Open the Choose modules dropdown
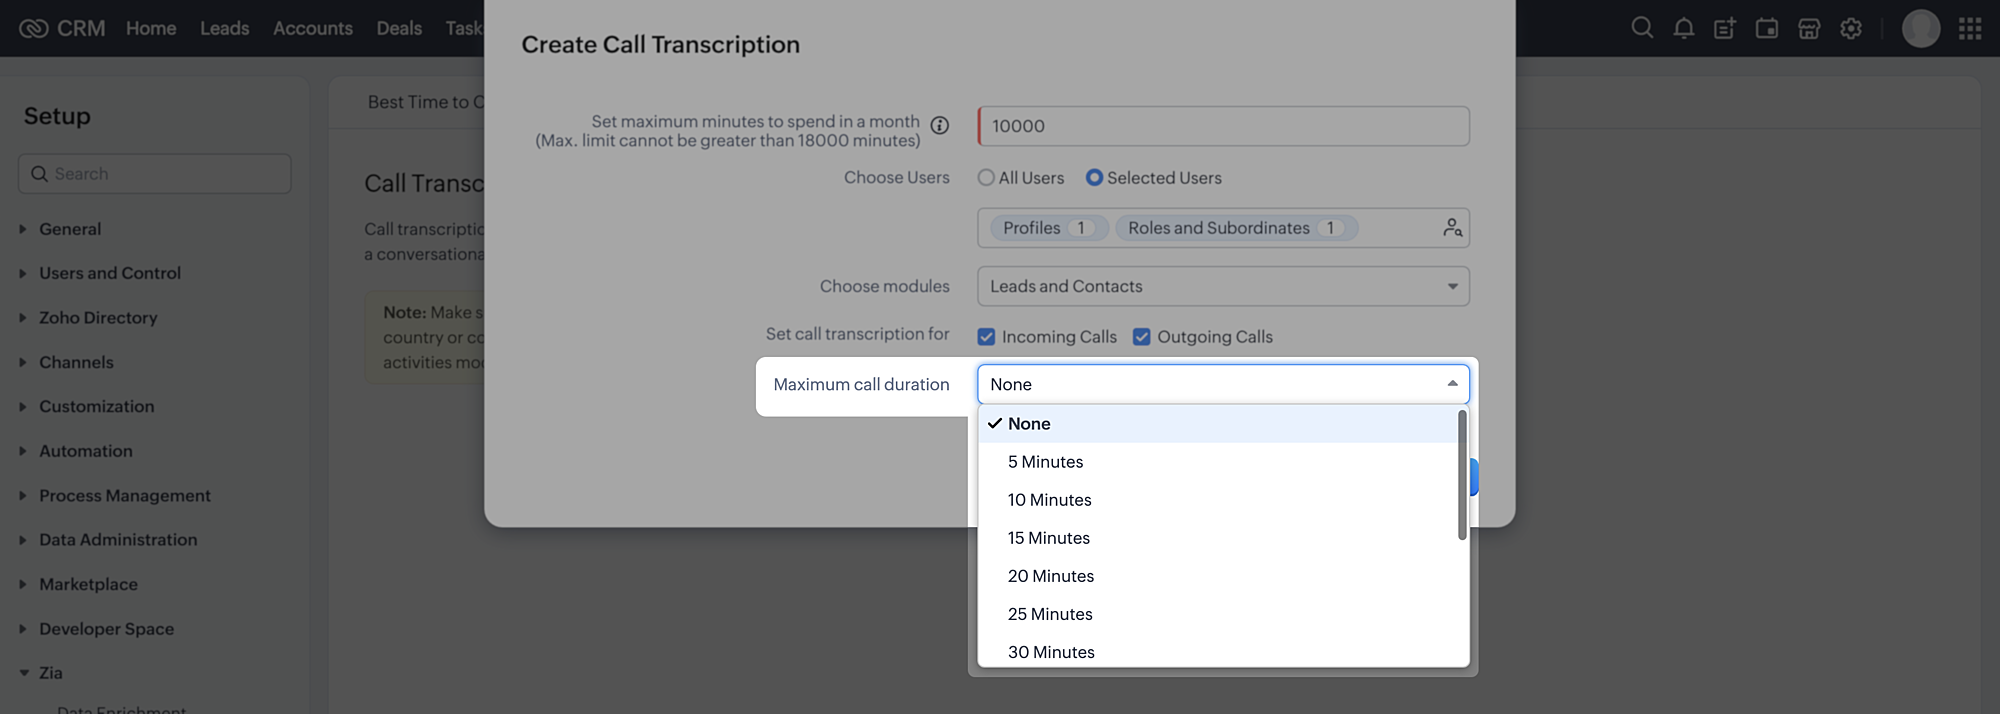2000x714 pixels. coord(1223,286)
